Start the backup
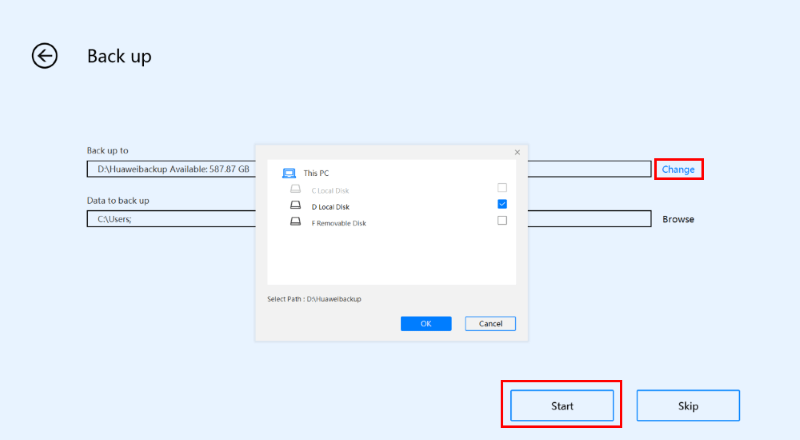 point(562,406)
